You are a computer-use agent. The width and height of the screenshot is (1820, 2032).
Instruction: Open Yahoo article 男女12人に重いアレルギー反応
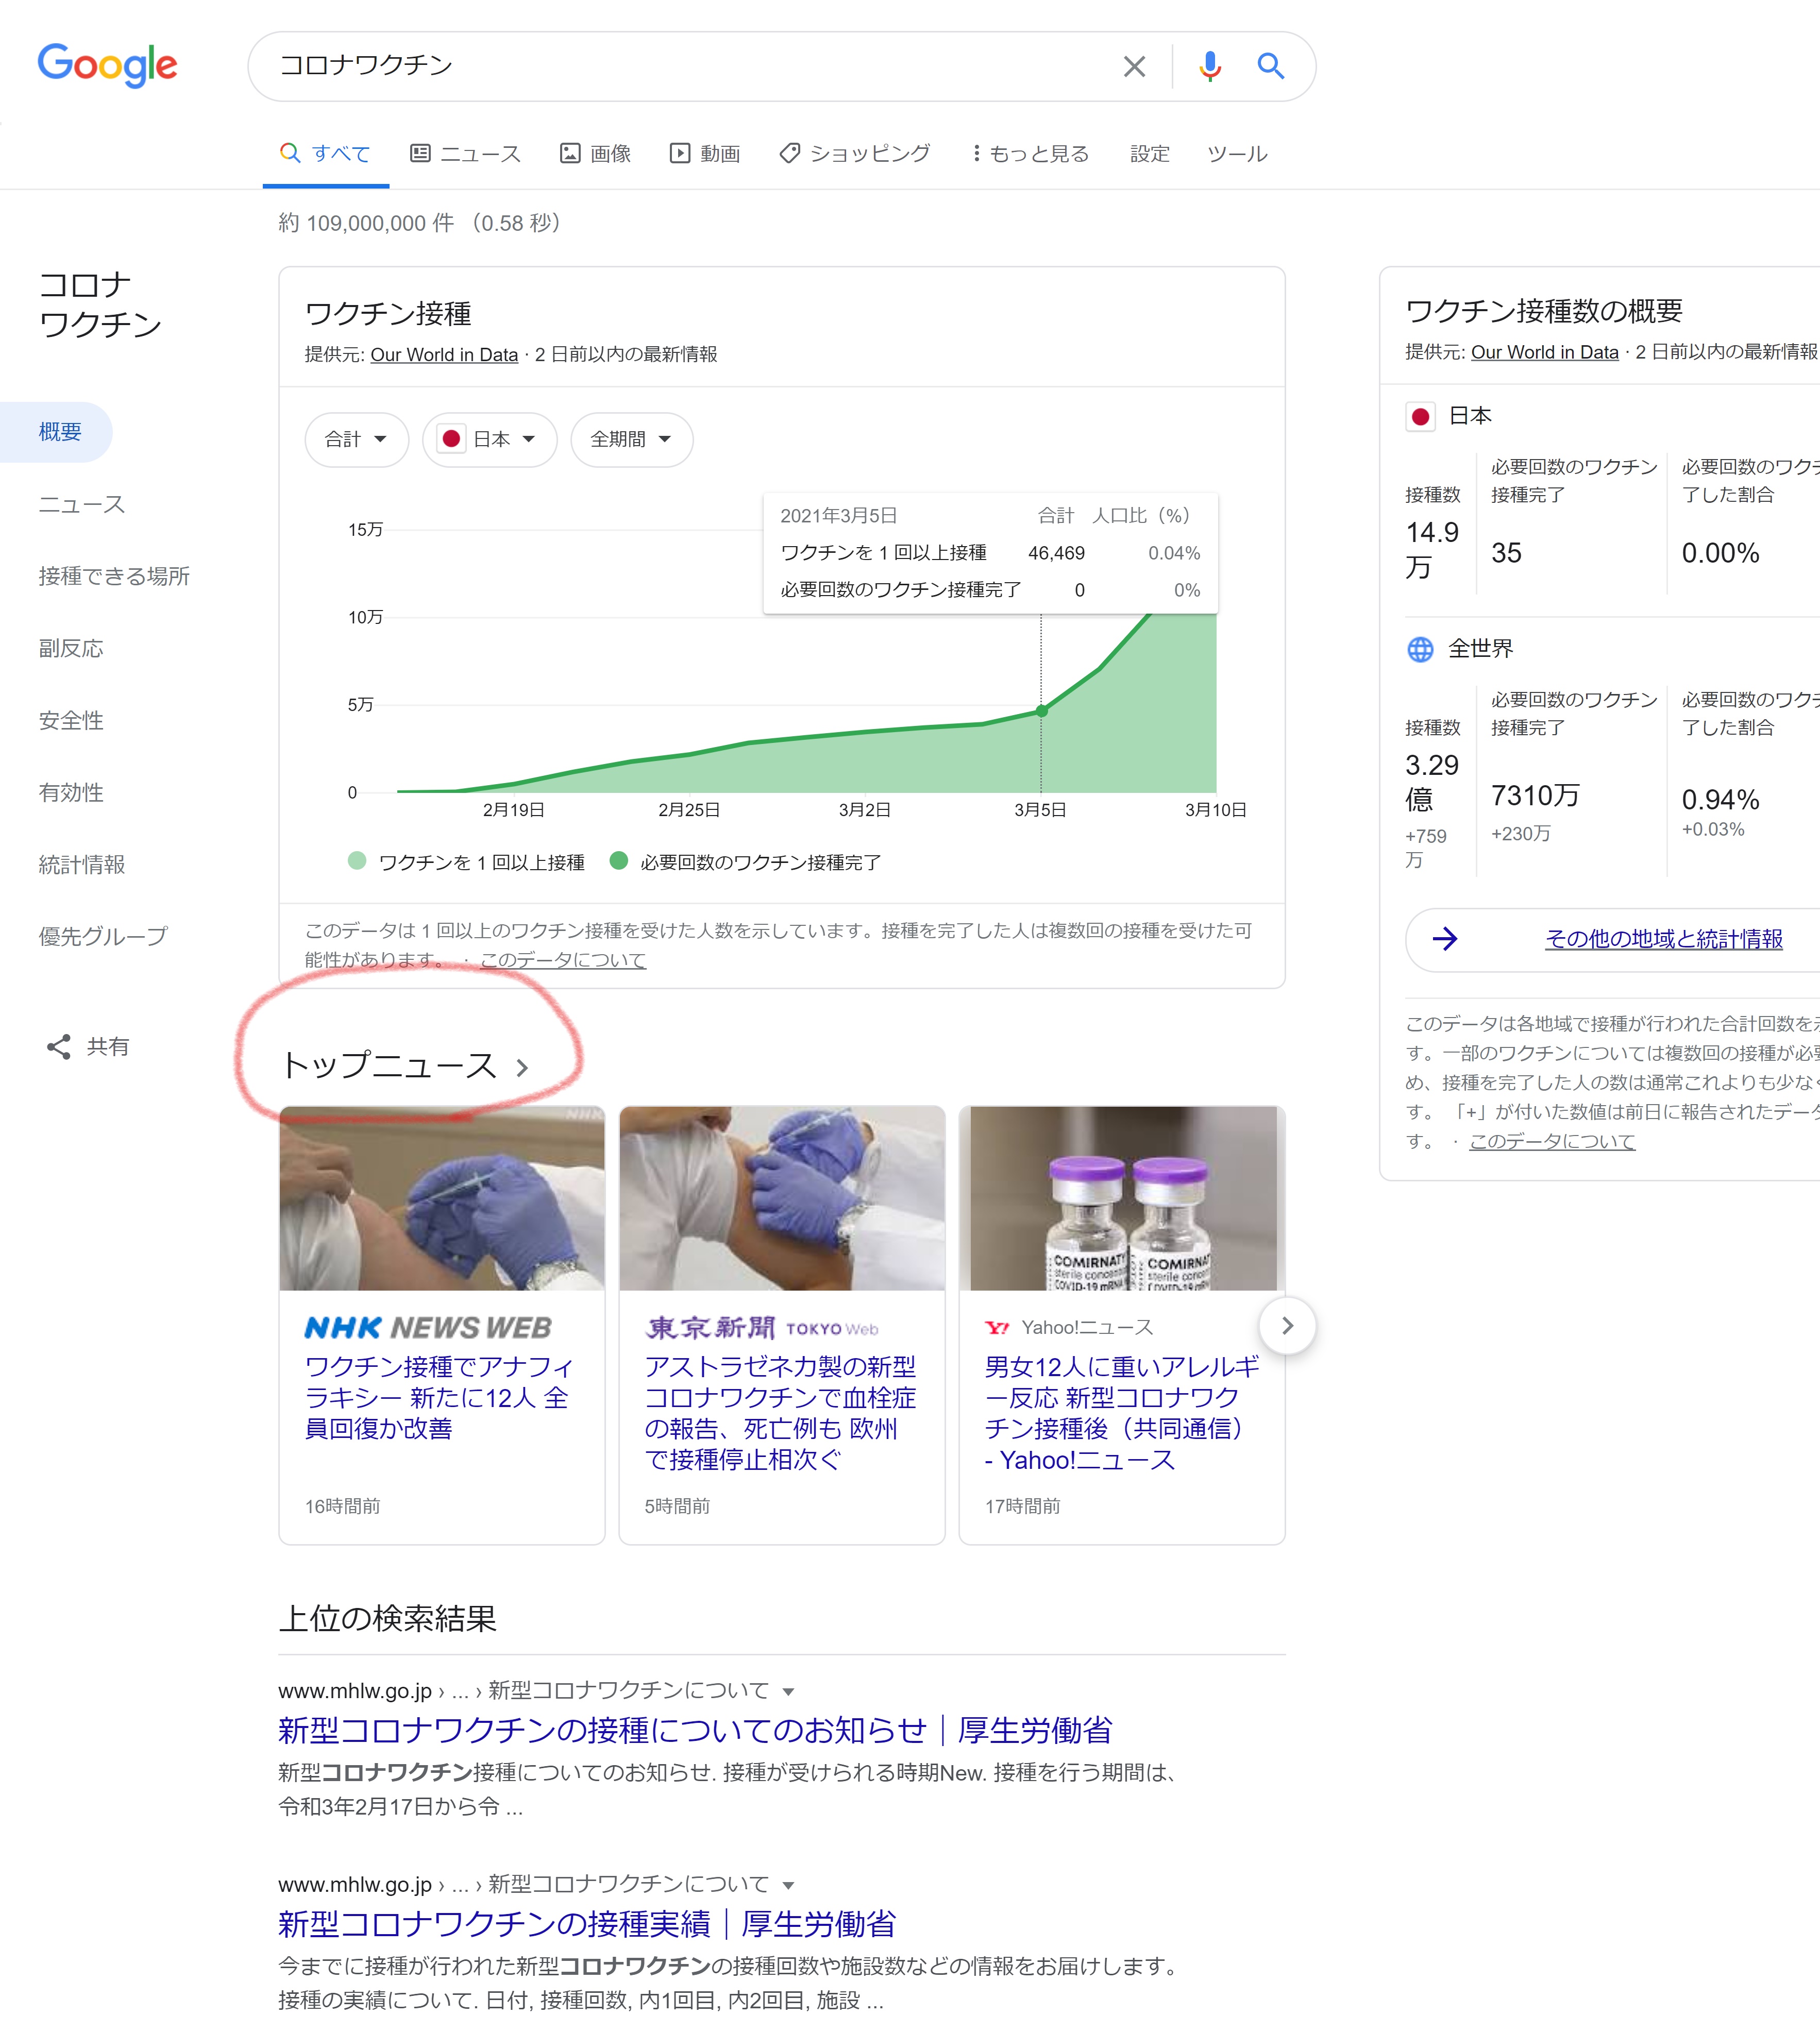click(x=1122, y=1413)
